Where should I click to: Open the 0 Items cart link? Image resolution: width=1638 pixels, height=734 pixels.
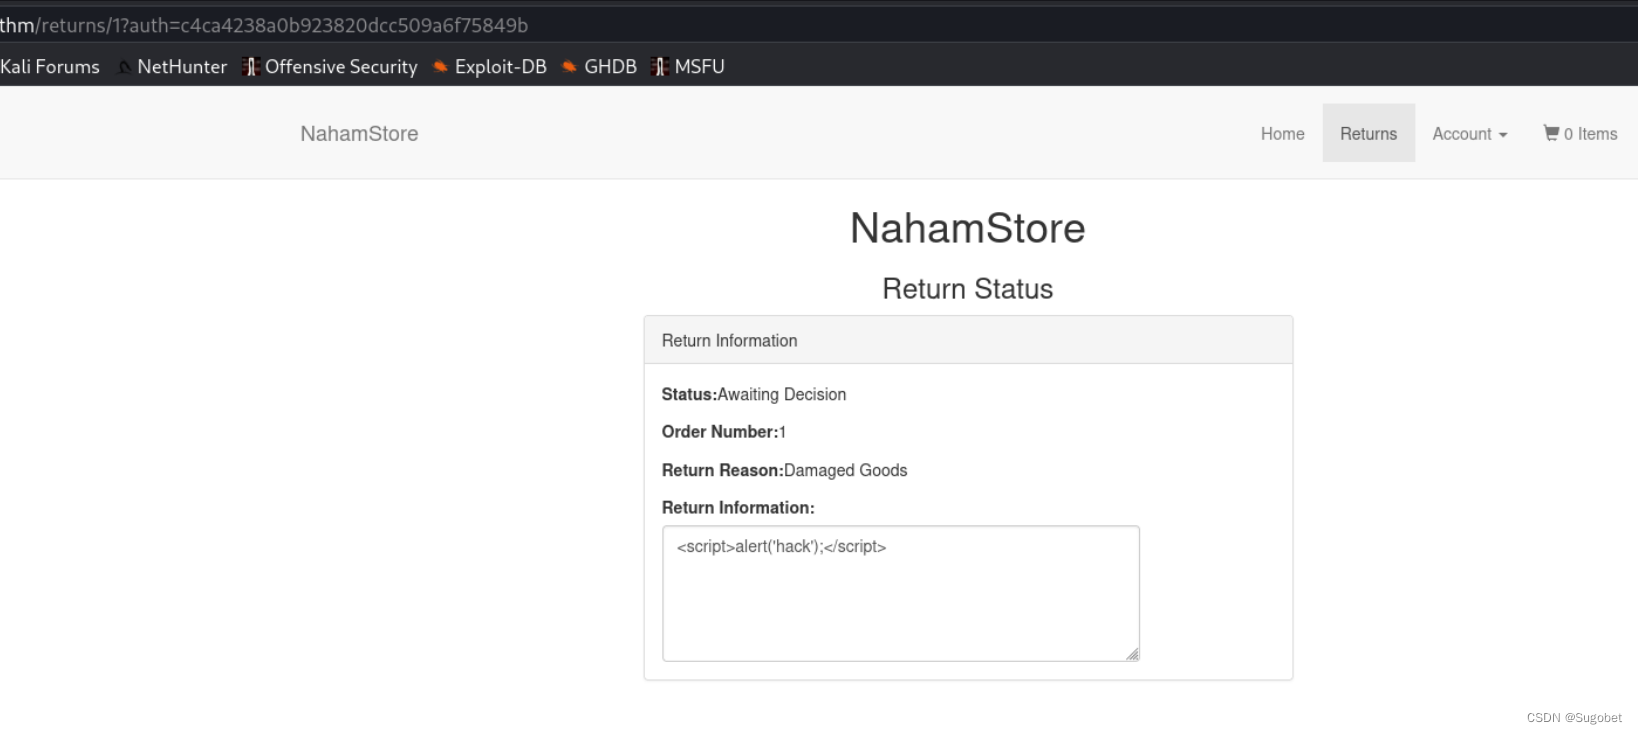[1580, 134]
